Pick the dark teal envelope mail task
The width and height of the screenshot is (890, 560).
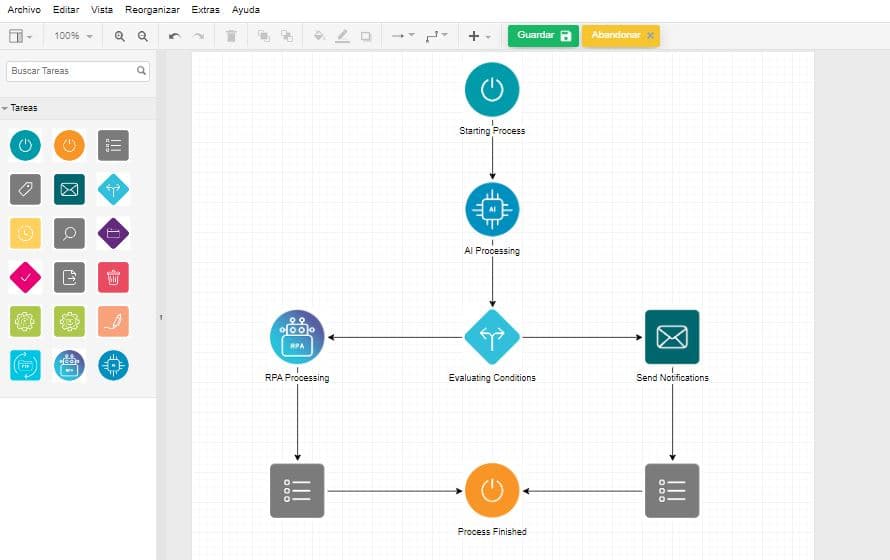[69, 189]
